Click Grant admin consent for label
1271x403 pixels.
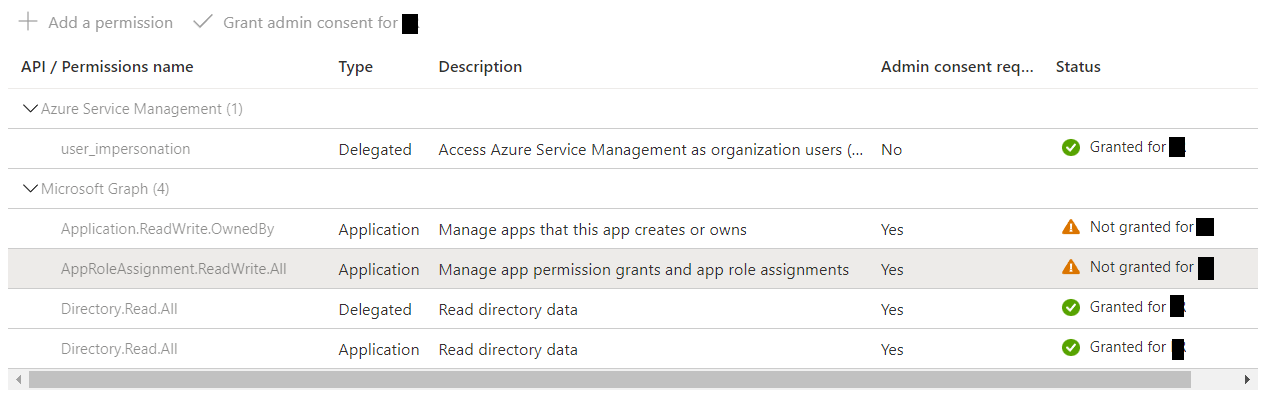[x=310, y=22]
